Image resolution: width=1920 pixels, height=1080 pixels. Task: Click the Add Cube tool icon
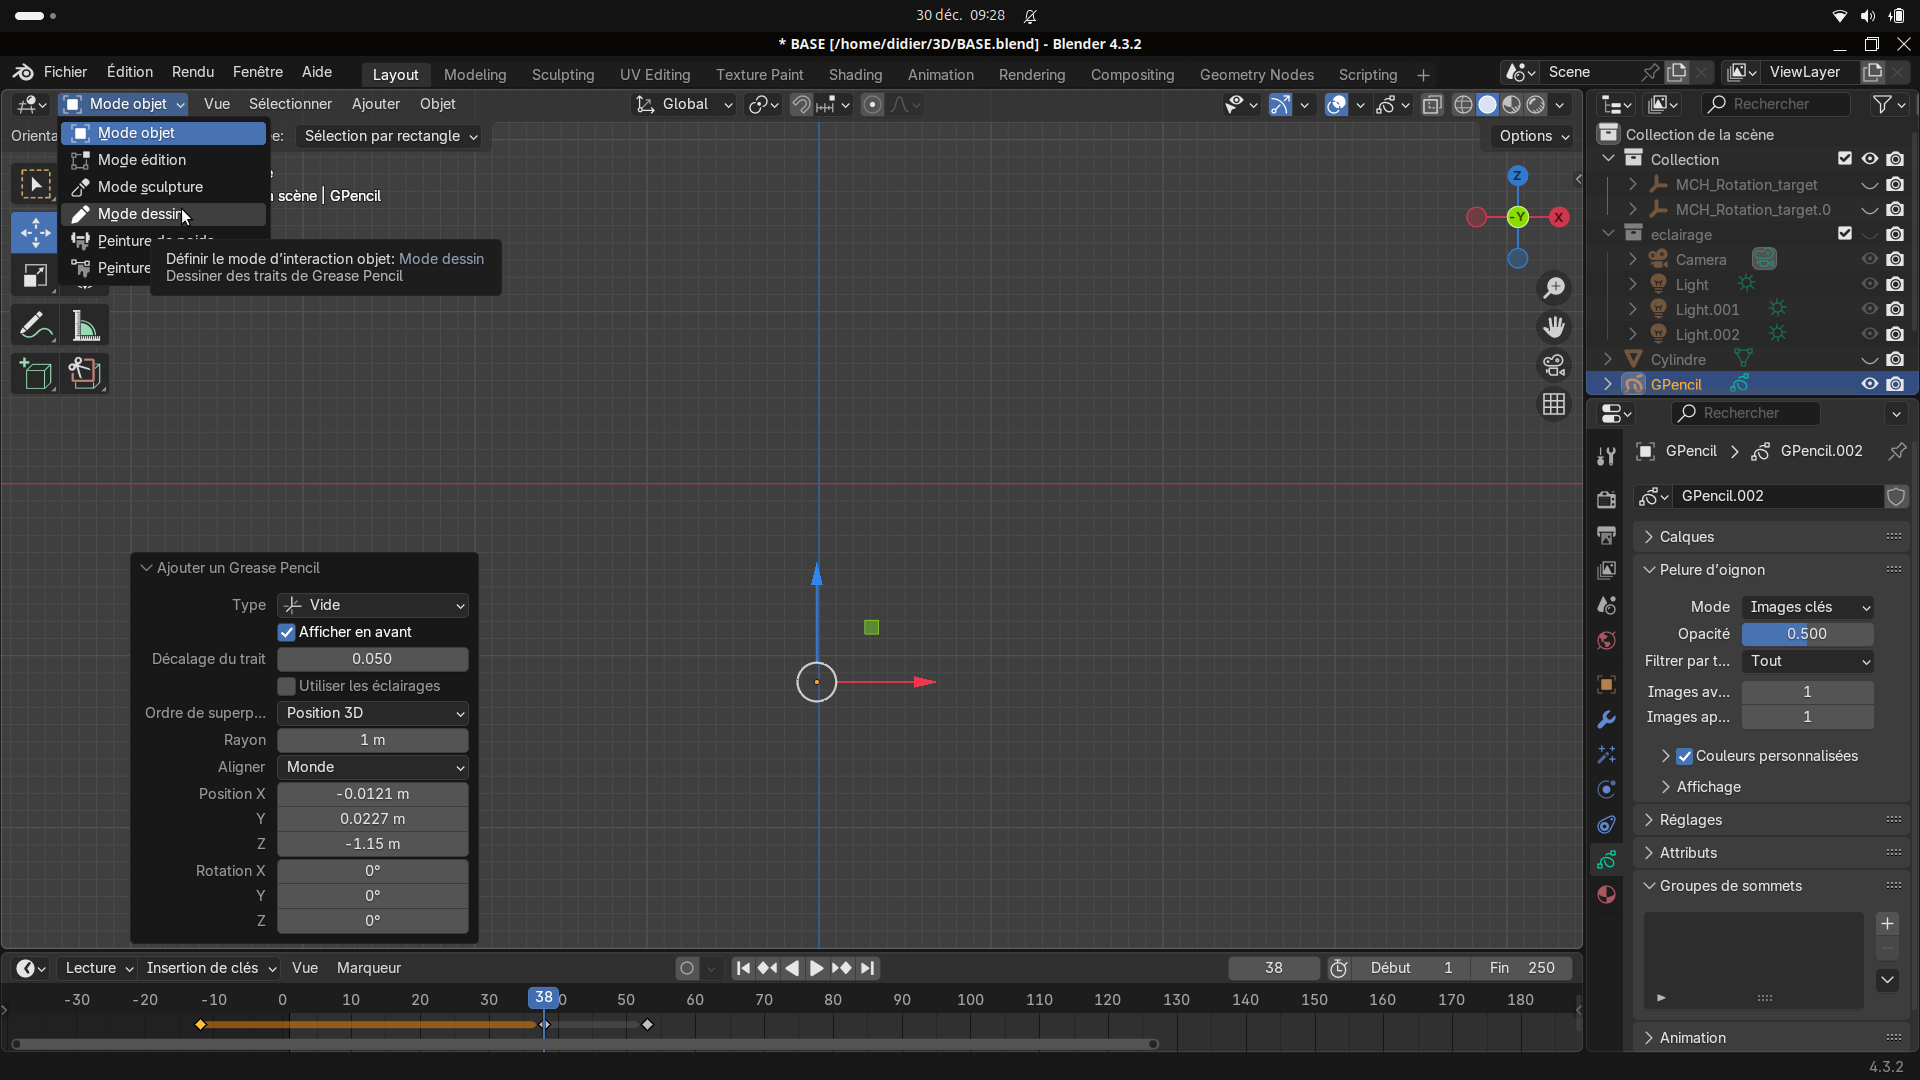(x=35, y=374)
